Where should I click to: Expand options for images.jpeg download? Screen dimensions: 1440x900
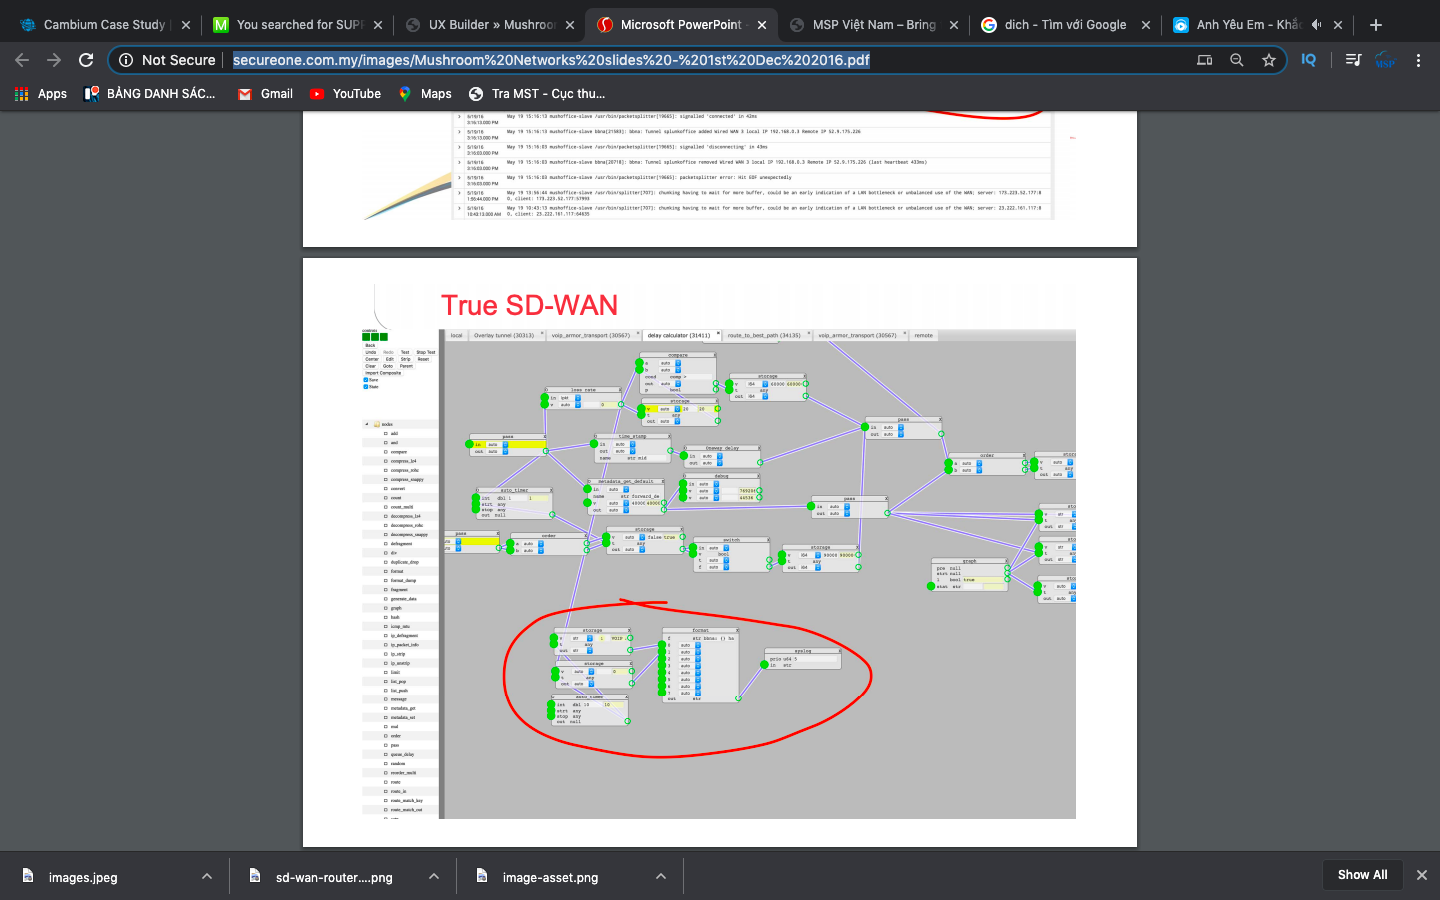207,876
